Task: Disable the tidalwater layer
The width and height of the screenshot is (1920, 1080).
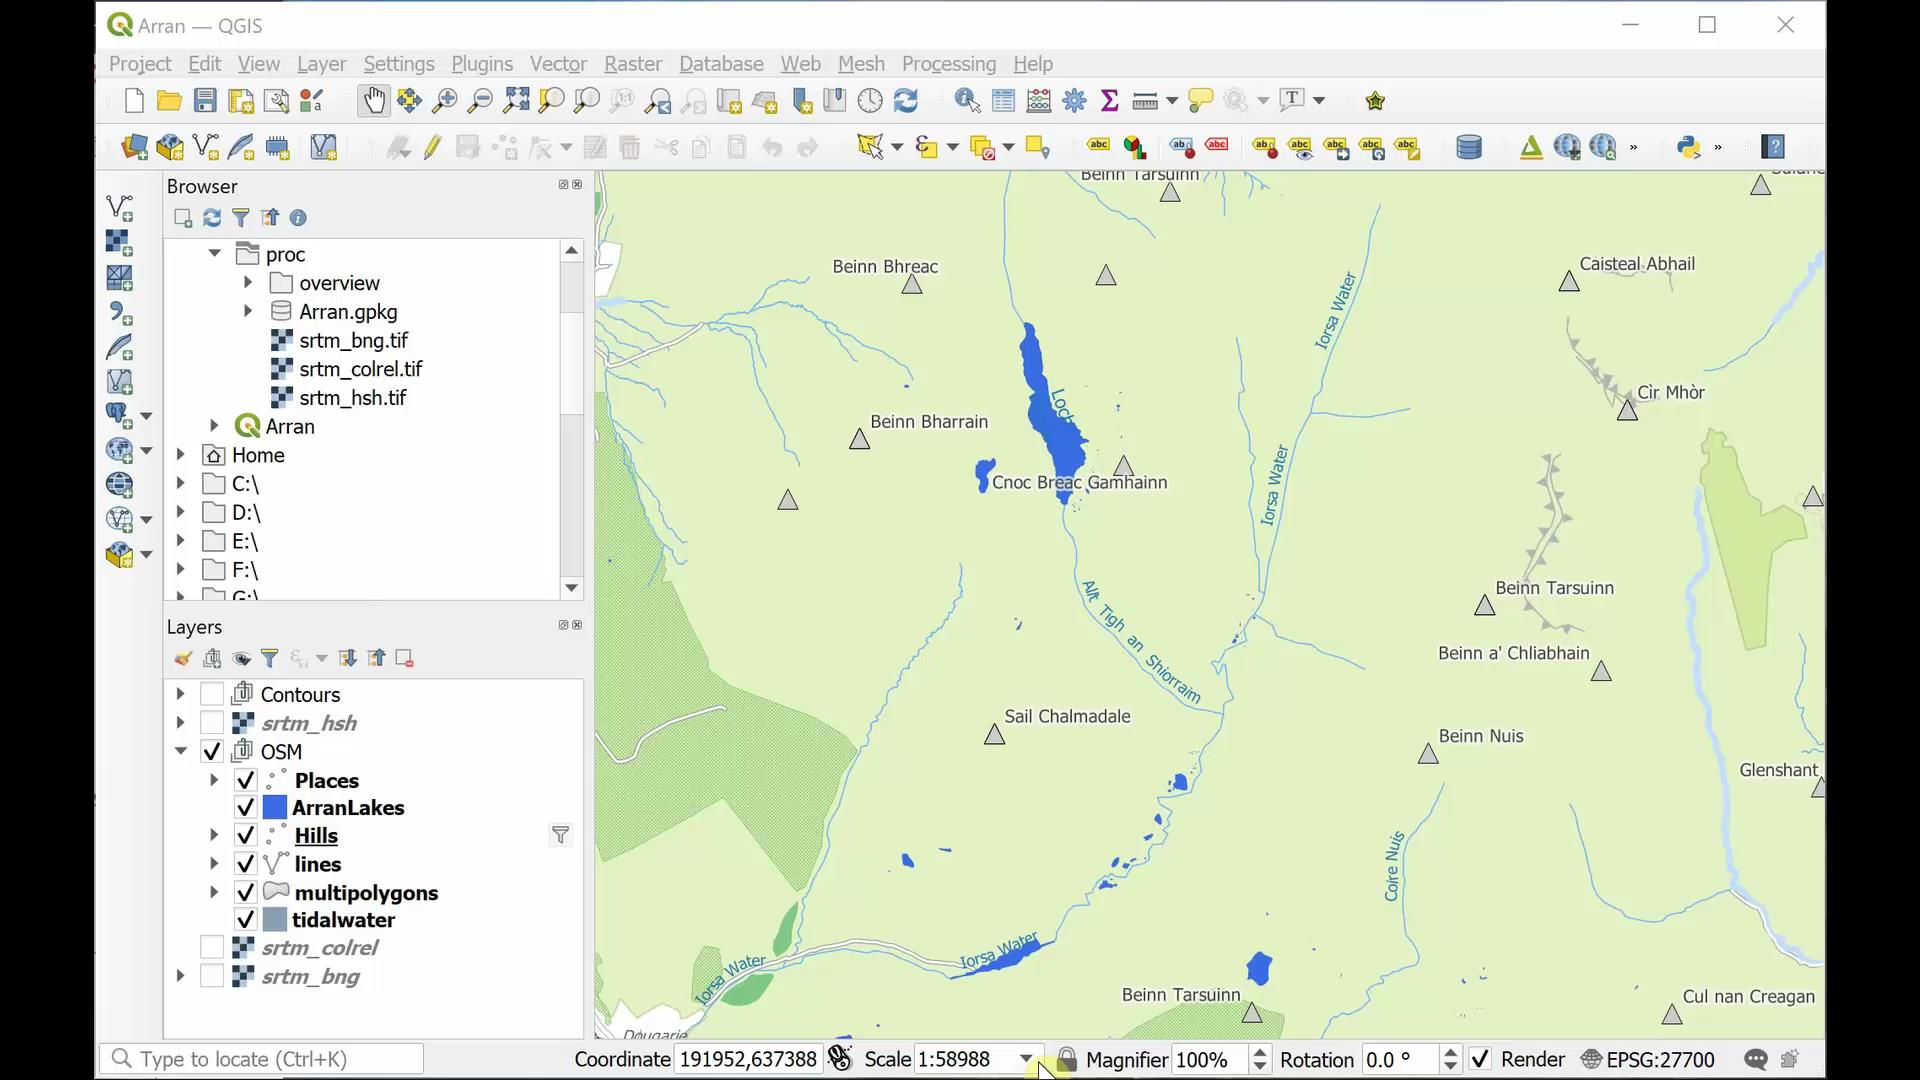Action: click(x=245, y=919)
